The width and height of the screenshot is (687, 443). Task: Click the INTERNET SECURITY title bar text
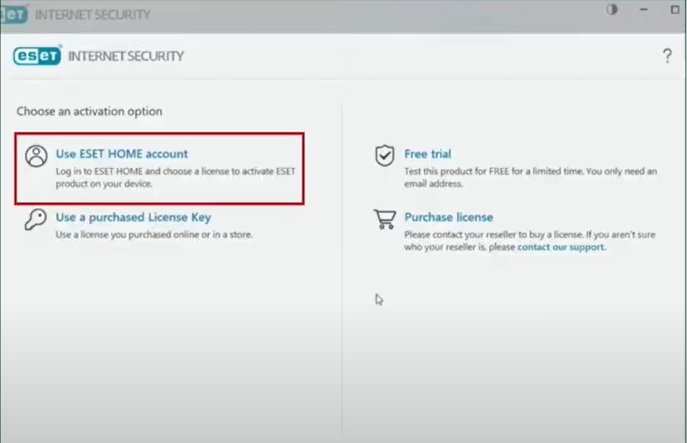[92, 15]
